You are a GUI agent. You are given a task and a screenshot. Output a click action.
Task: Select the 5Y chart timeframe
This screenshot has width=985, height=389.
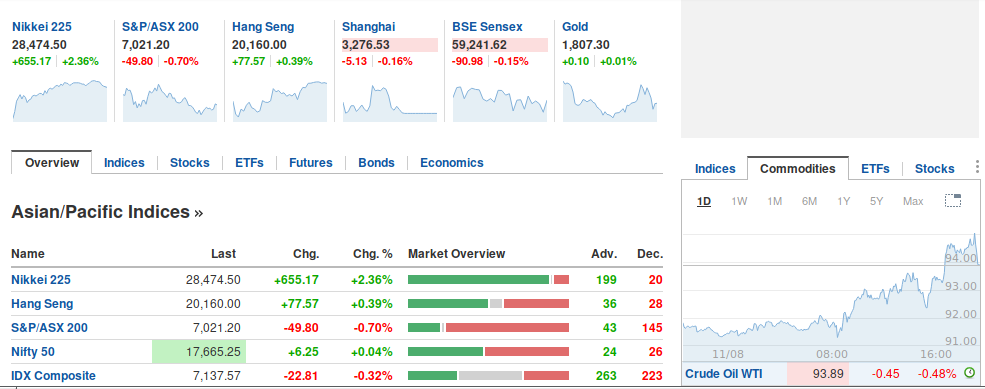(x=876, y=201)
